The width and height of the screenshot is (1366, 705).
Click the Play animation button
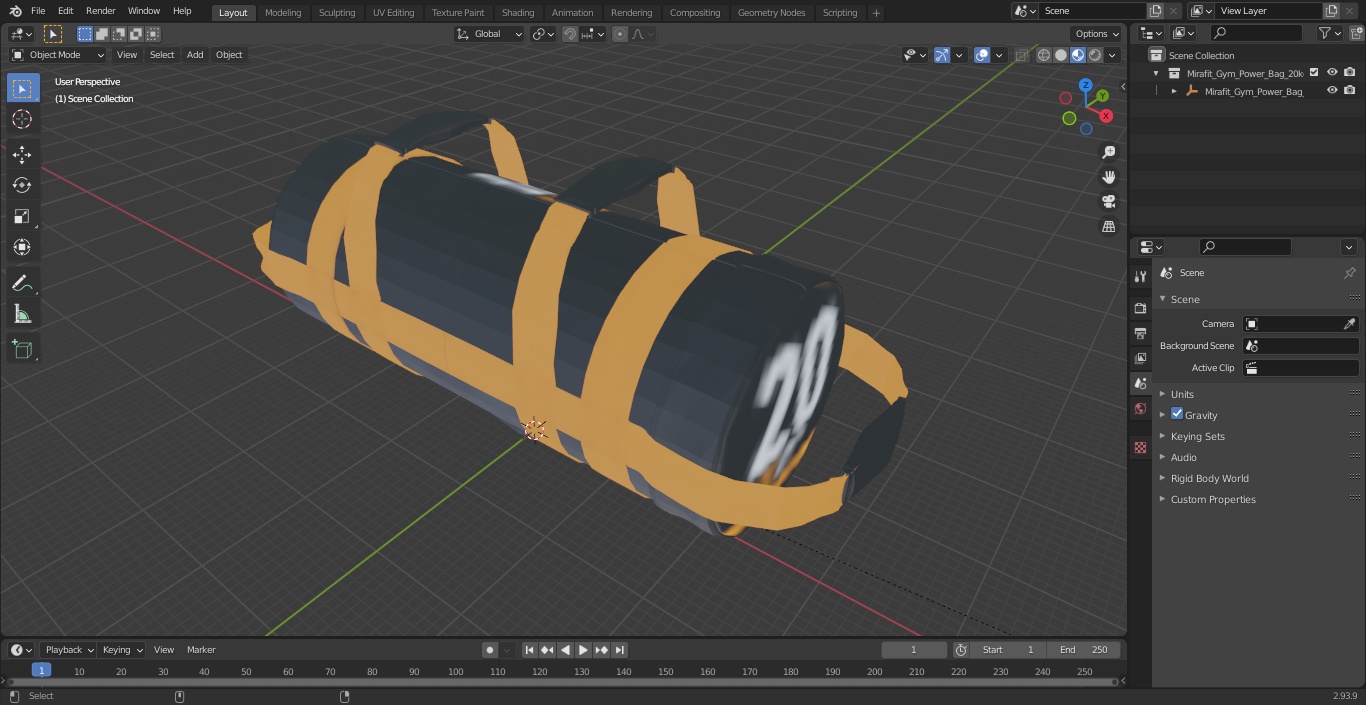pos(583,650)
